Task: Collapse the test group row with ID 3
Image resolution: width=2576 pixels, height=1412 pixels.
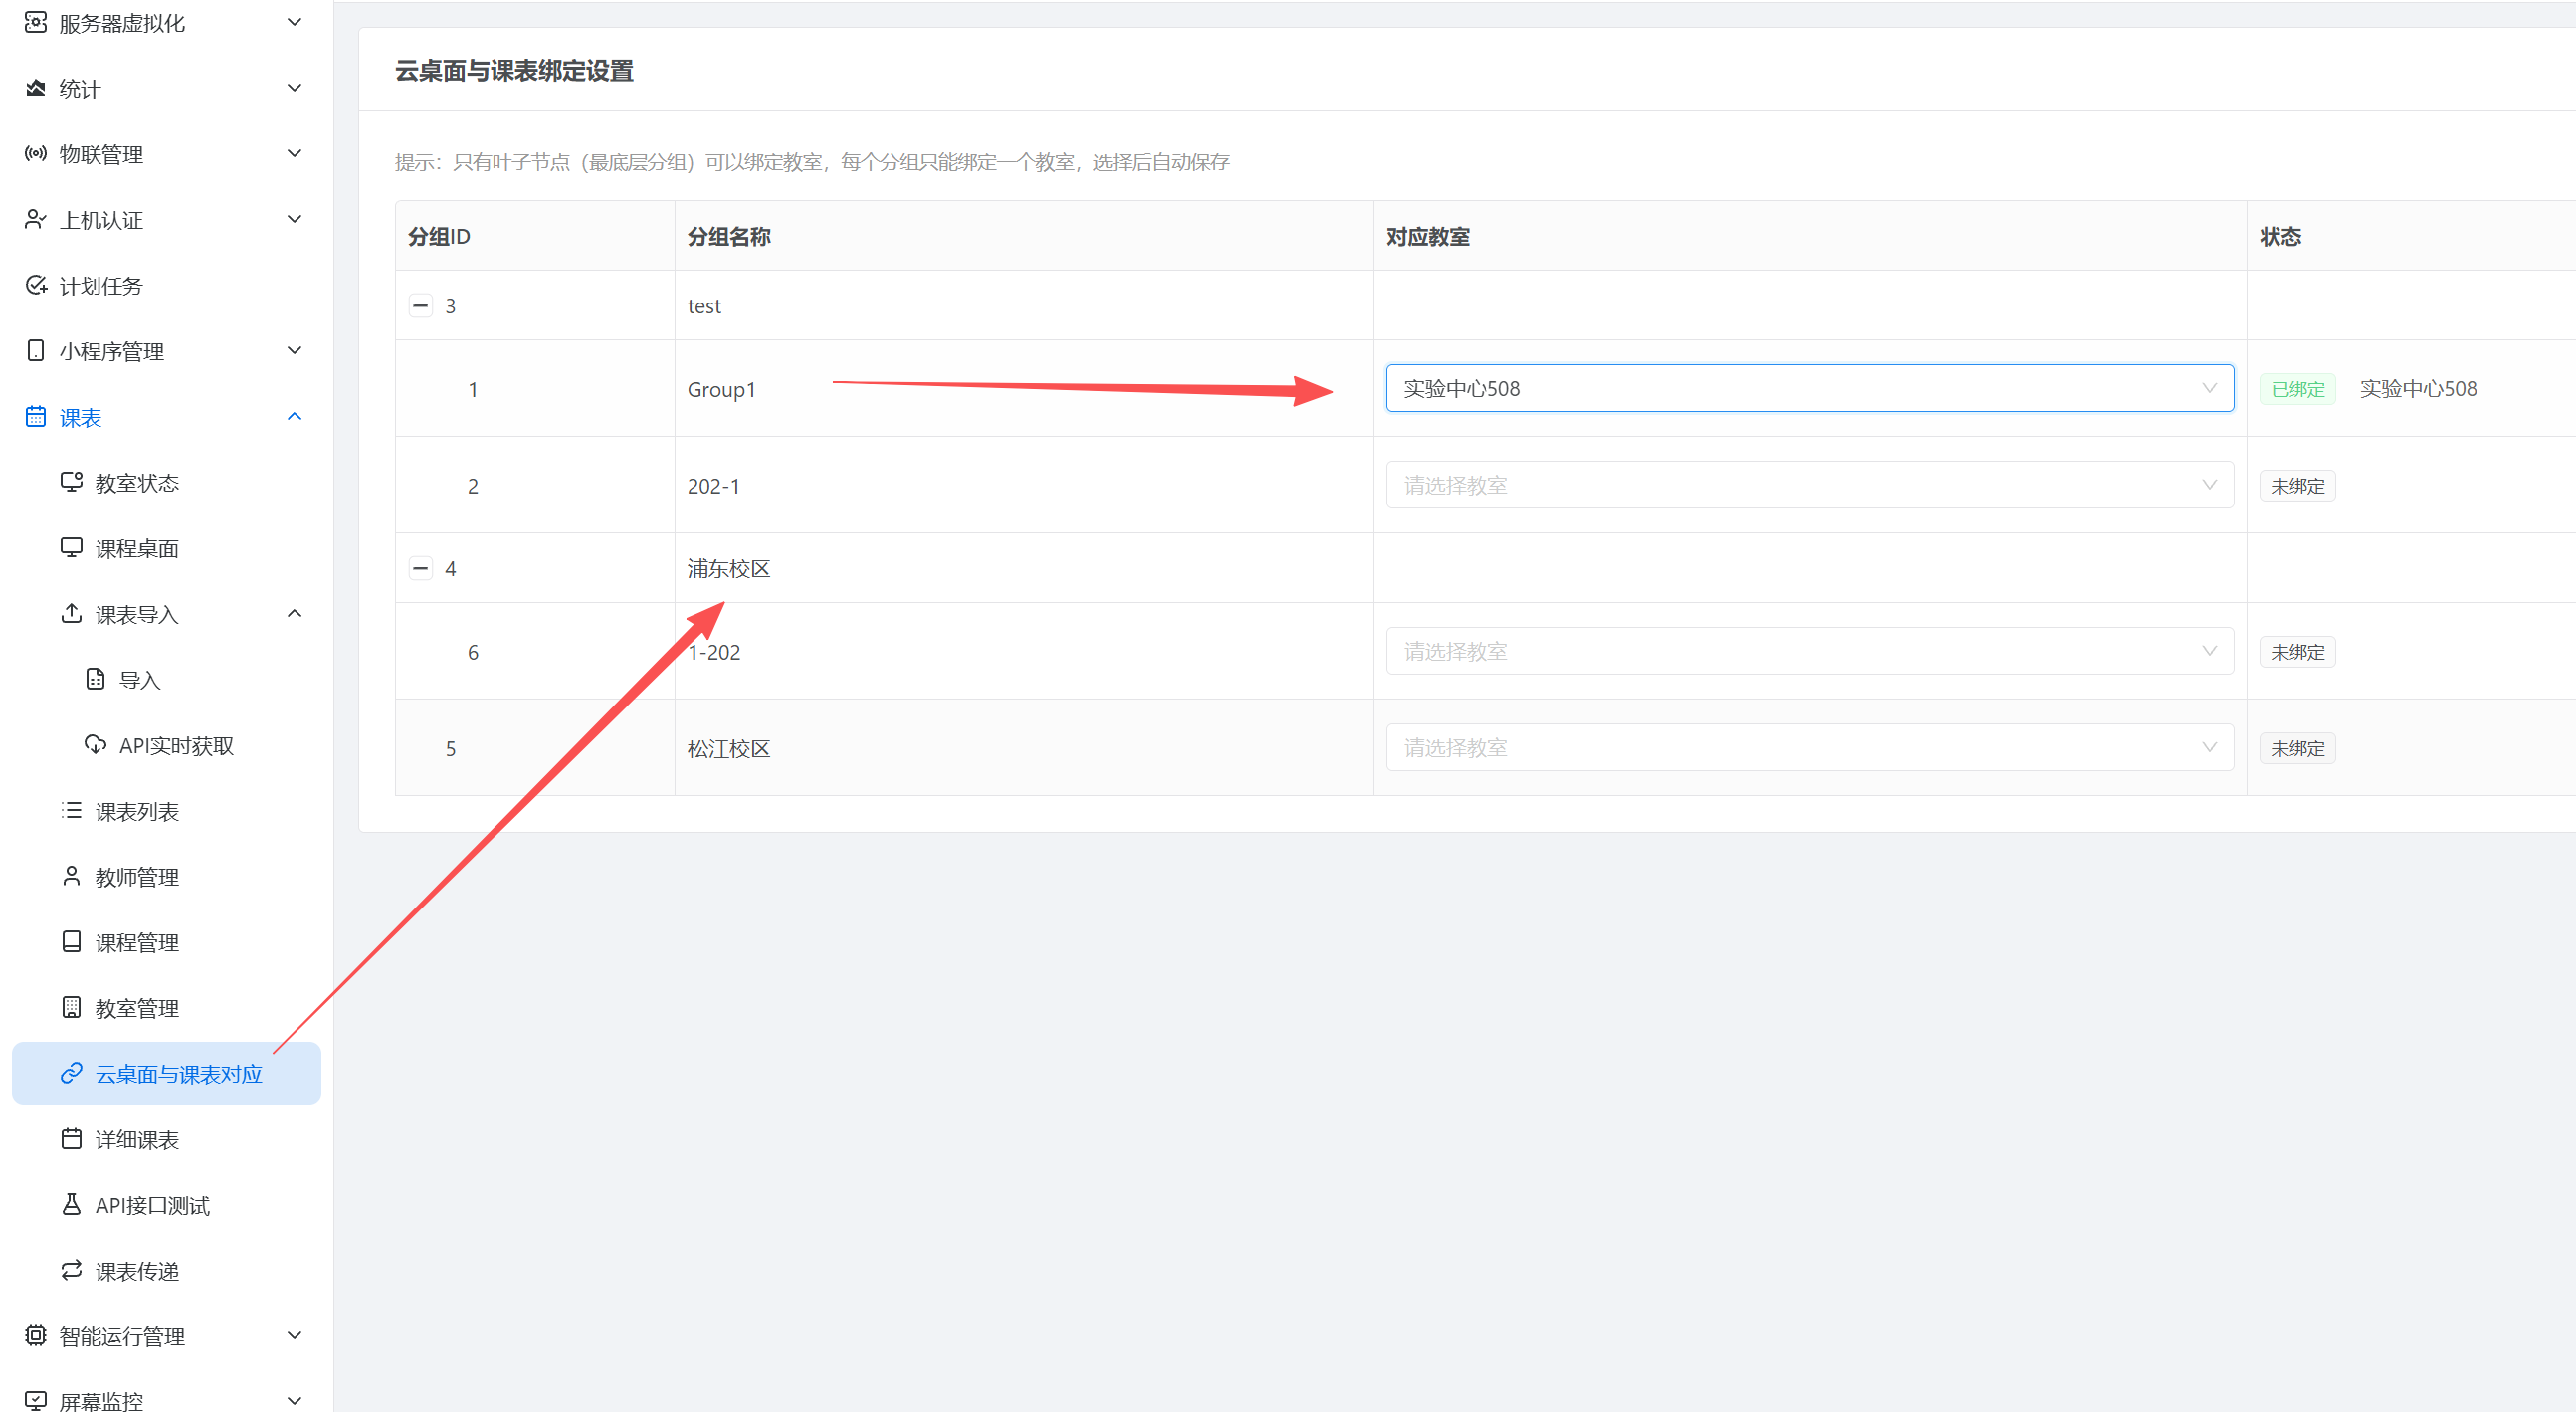Action: [421, 306]
